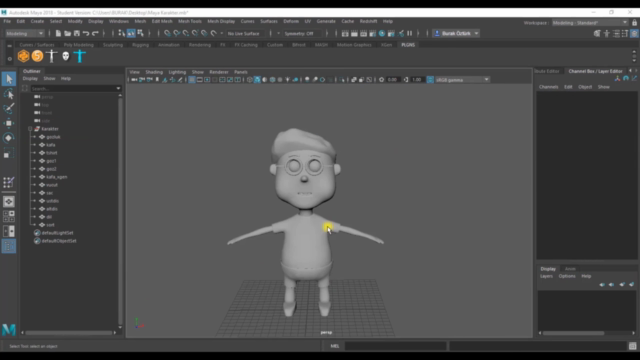640x360 pixels.
Task: Open the Channels menu in Channel Box
Action: [x=548, y=87]
